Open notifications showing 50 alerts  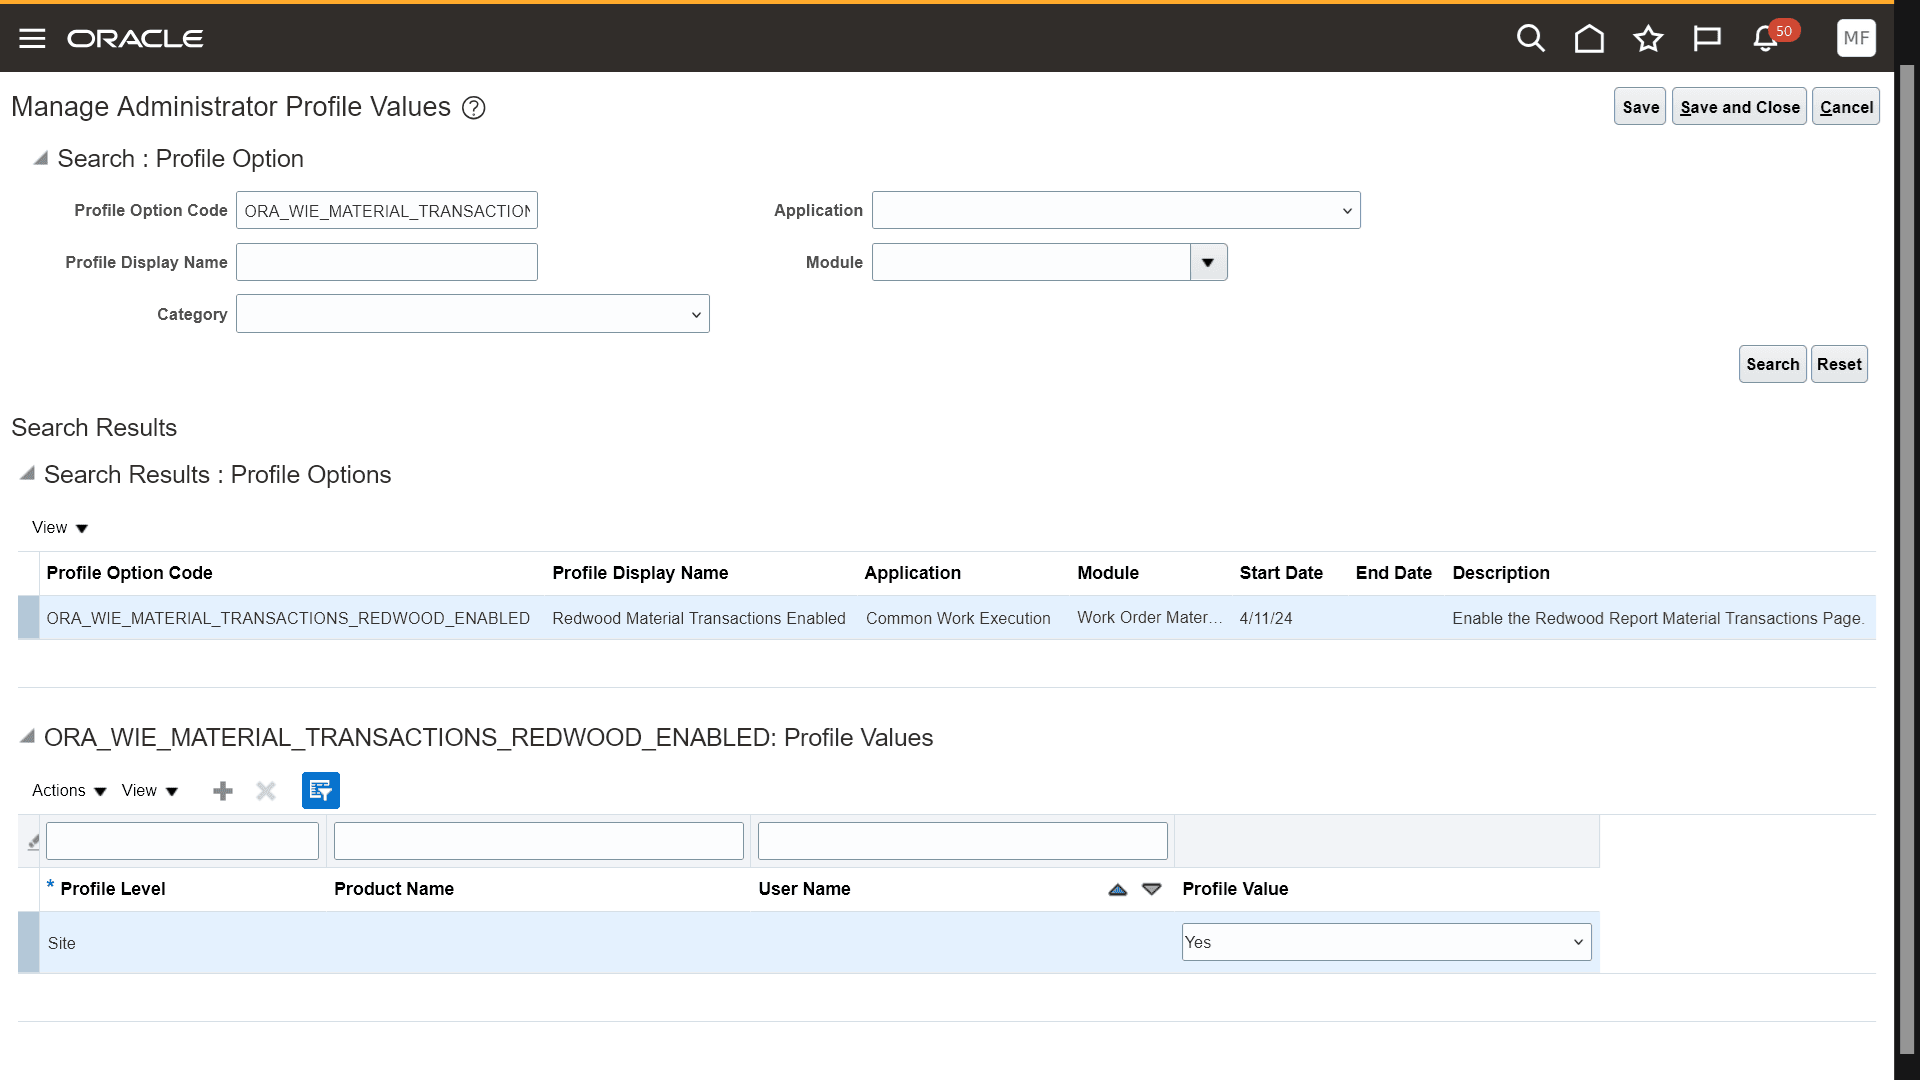(1765, 40)
